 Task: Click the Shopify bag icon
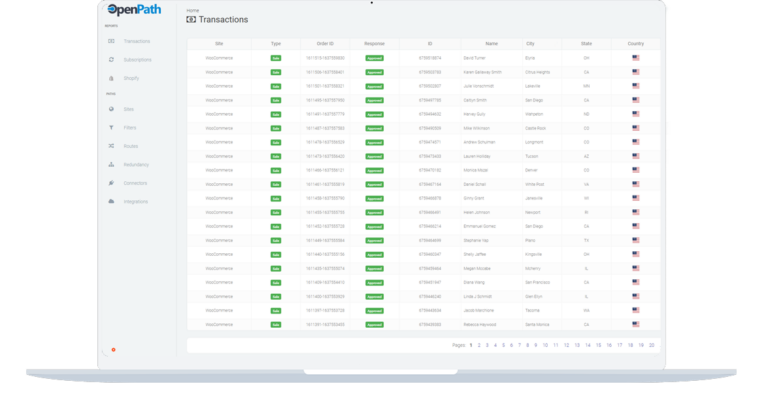pyautogui.click(x=111, y=77)
